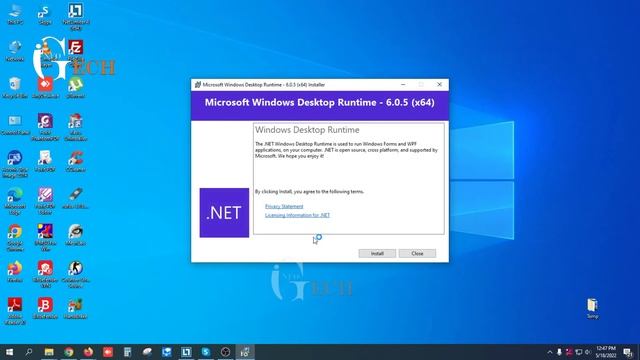640x360 pixels.
Task: Open the Temp folder on the desktop
Action: (x=592, y=308)
